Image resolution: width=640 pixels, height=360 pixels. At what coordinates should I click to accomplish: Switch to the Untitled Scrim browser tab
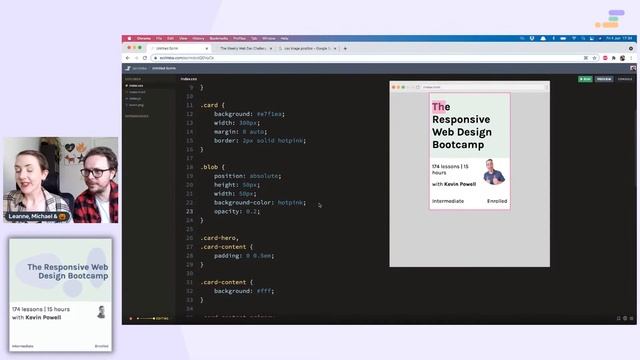(x=180, y=48)
